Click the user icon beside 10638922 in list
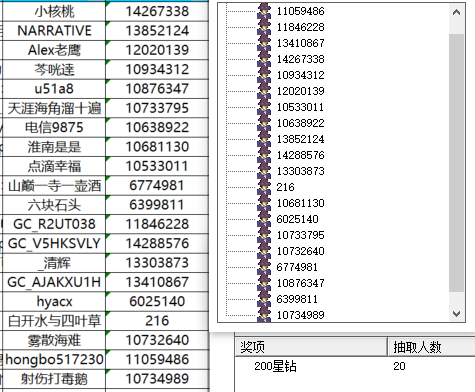 (264, 123)
